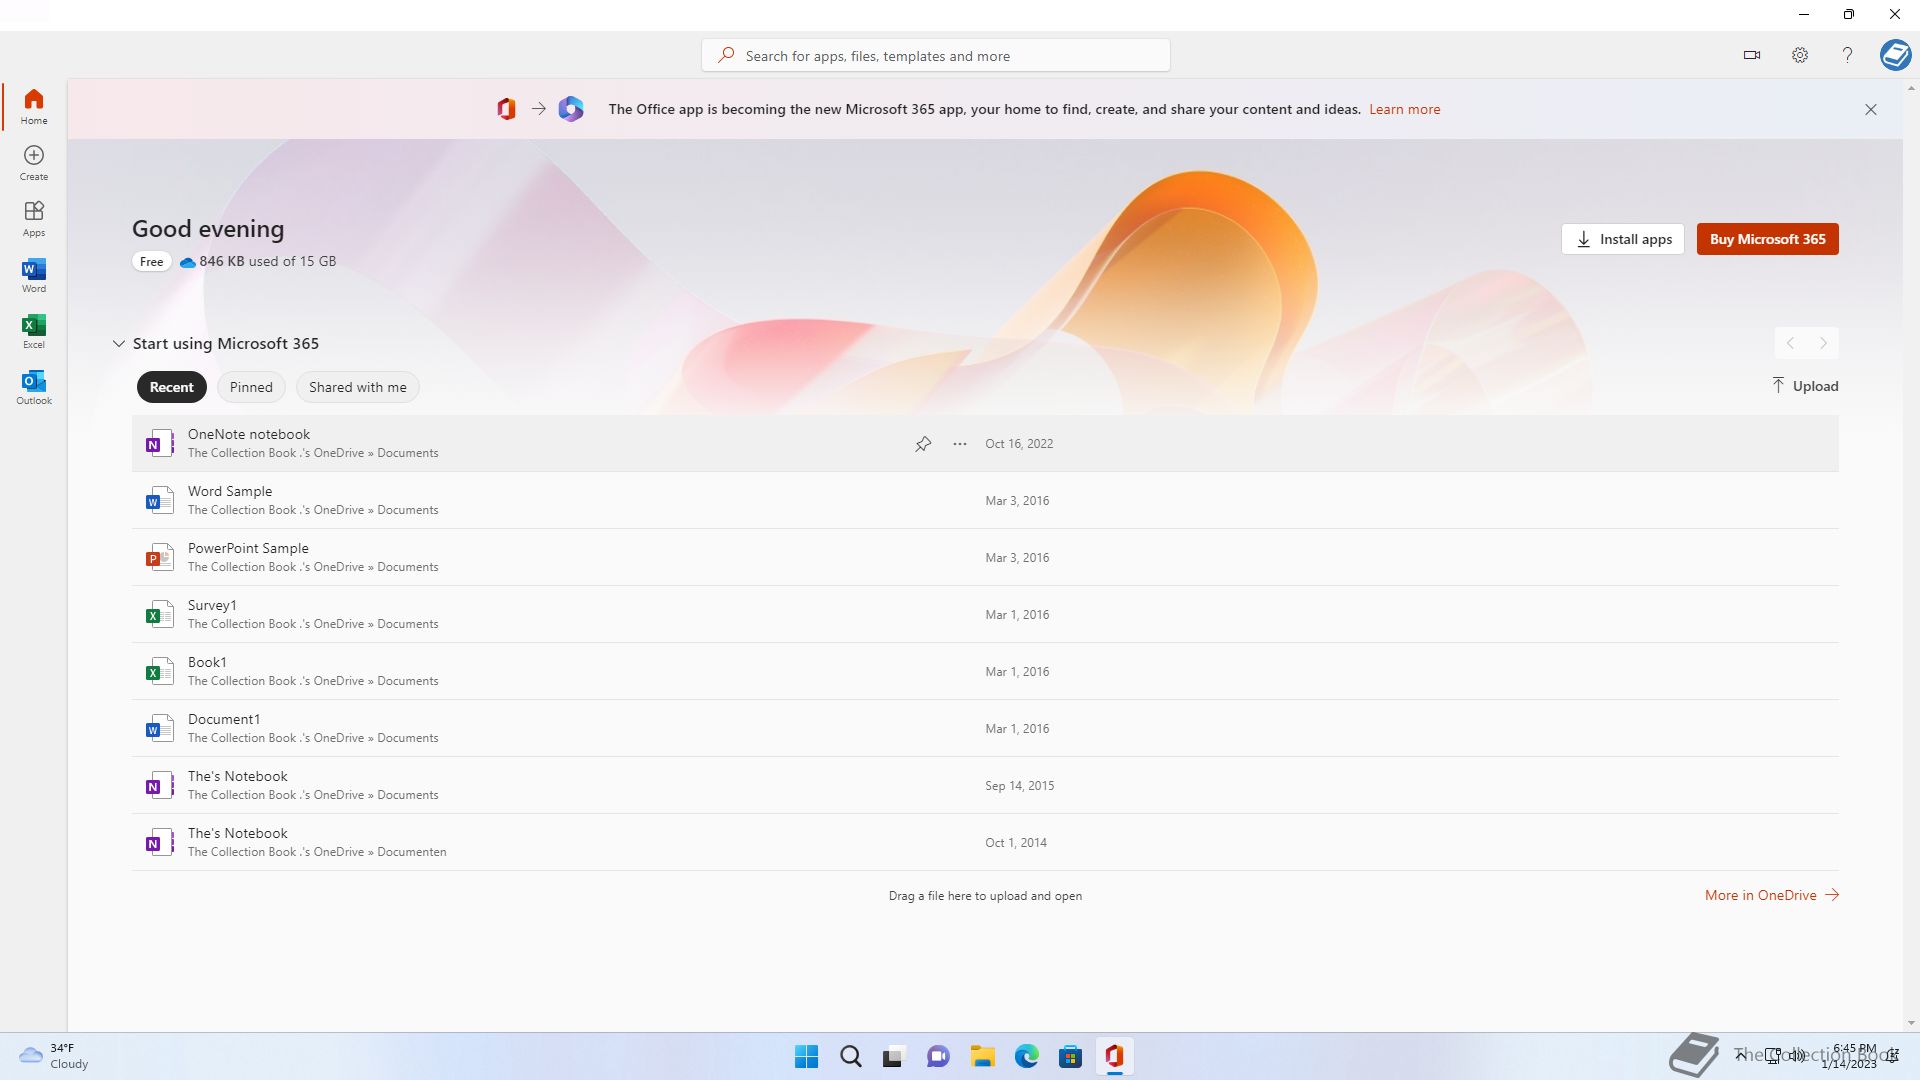The height and width of the screenshot is (1080, 1920).
Task: Open weather widget showing 34°F Cloudy
Action: (54, 1056)
